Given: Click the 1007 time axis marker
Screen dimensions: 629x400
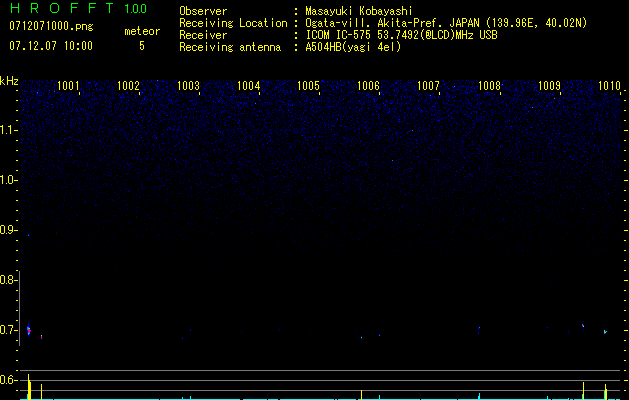Looking at the screenshot, I should 428,85.
